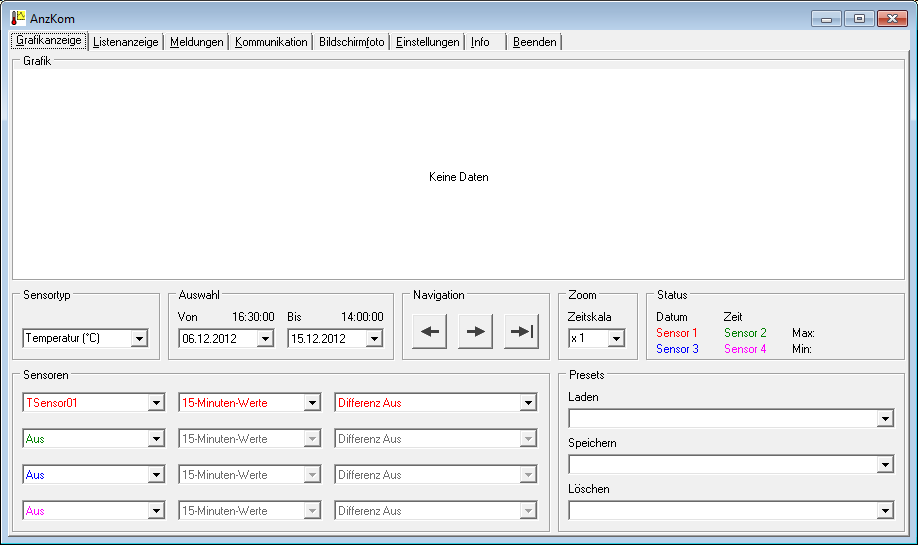
Task: Open the red Differenz Aus dropdown
Action: coord(528,403)
